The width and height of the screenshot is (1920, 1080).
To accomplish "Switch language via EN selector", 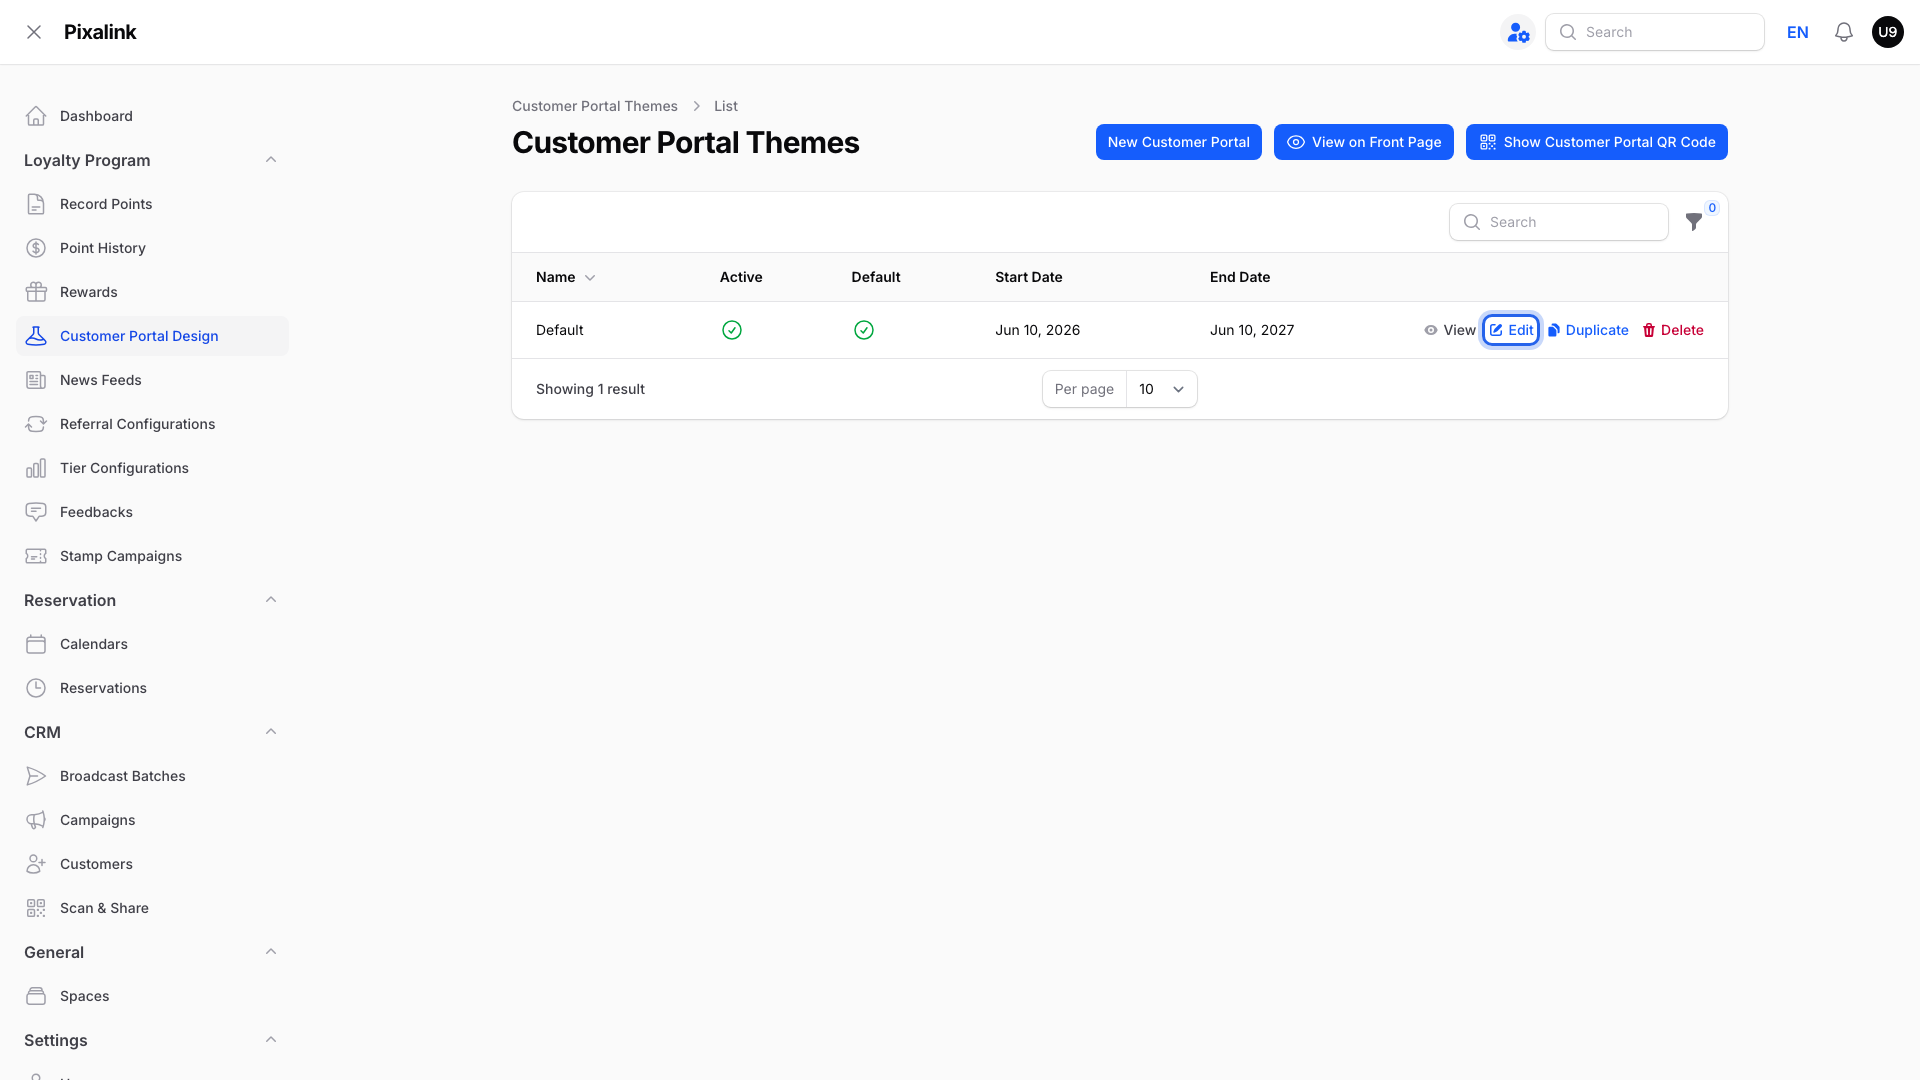I will (x=1797, y=32).
